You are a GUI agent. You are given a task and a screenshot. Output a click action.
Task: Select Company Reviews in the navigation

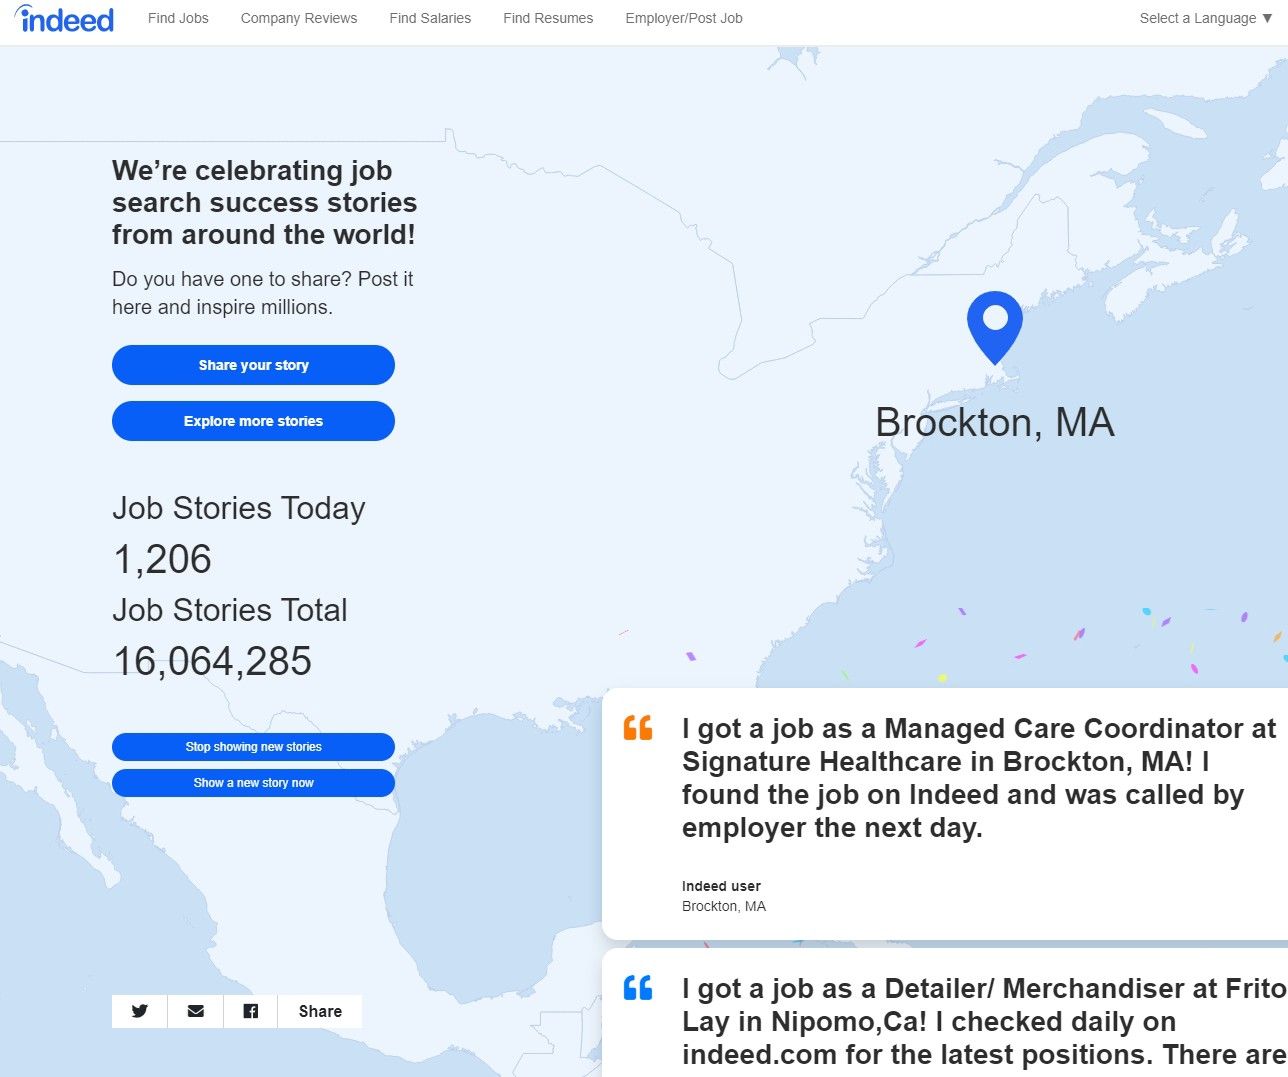tap(298, 17)
